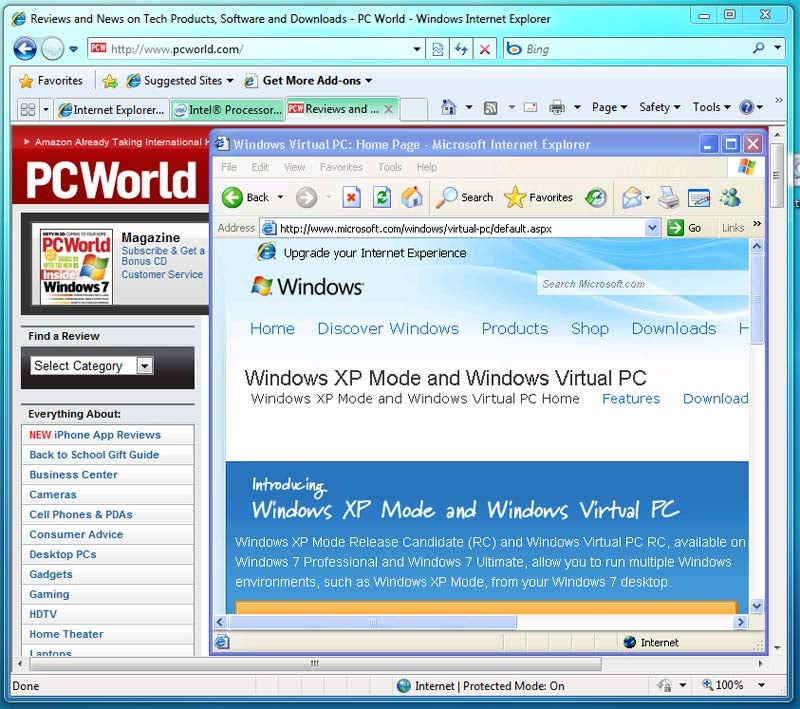Screen dimensions: 800x709
Task: Click the Edit icon in XP IE toolbar
Action: coord(699,197)
